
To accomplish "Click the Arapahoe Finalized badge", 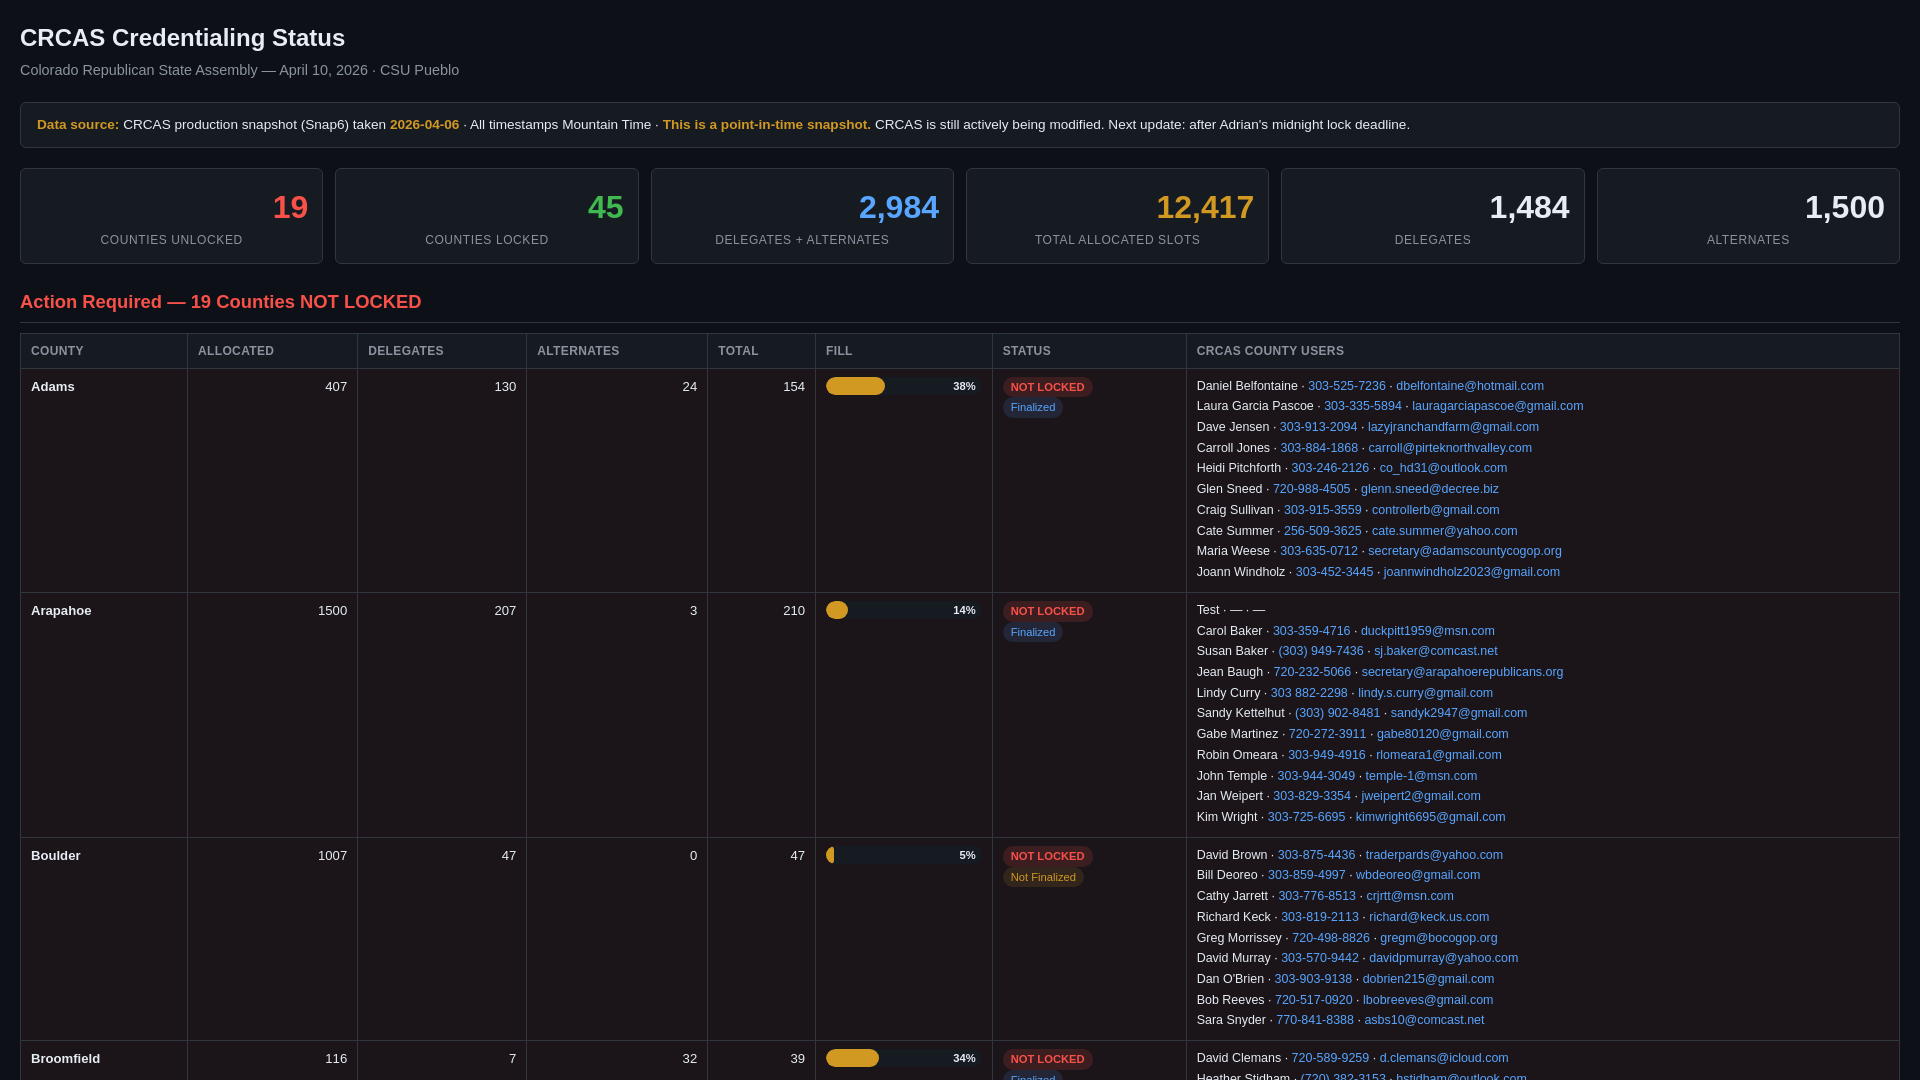I will pos(1032,632).
